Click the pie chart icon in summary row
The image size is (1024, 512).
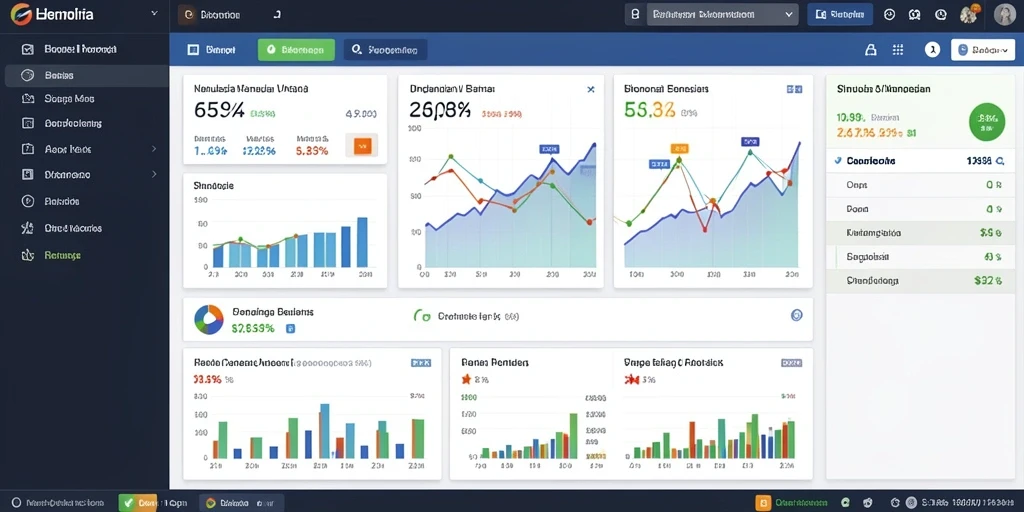pyautogui.click(x=209, y=319)
